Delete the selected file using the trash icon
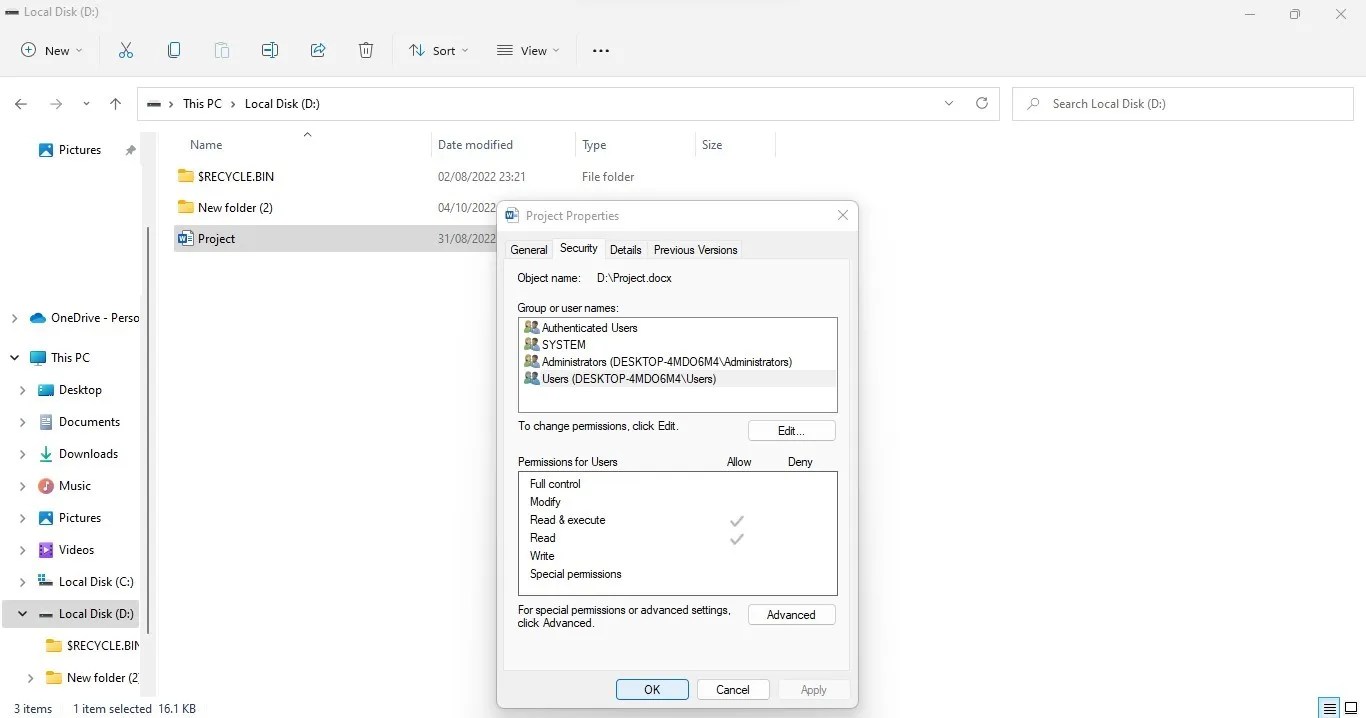The height and width of the screenshot is (718, 1366). click(366, 50)
